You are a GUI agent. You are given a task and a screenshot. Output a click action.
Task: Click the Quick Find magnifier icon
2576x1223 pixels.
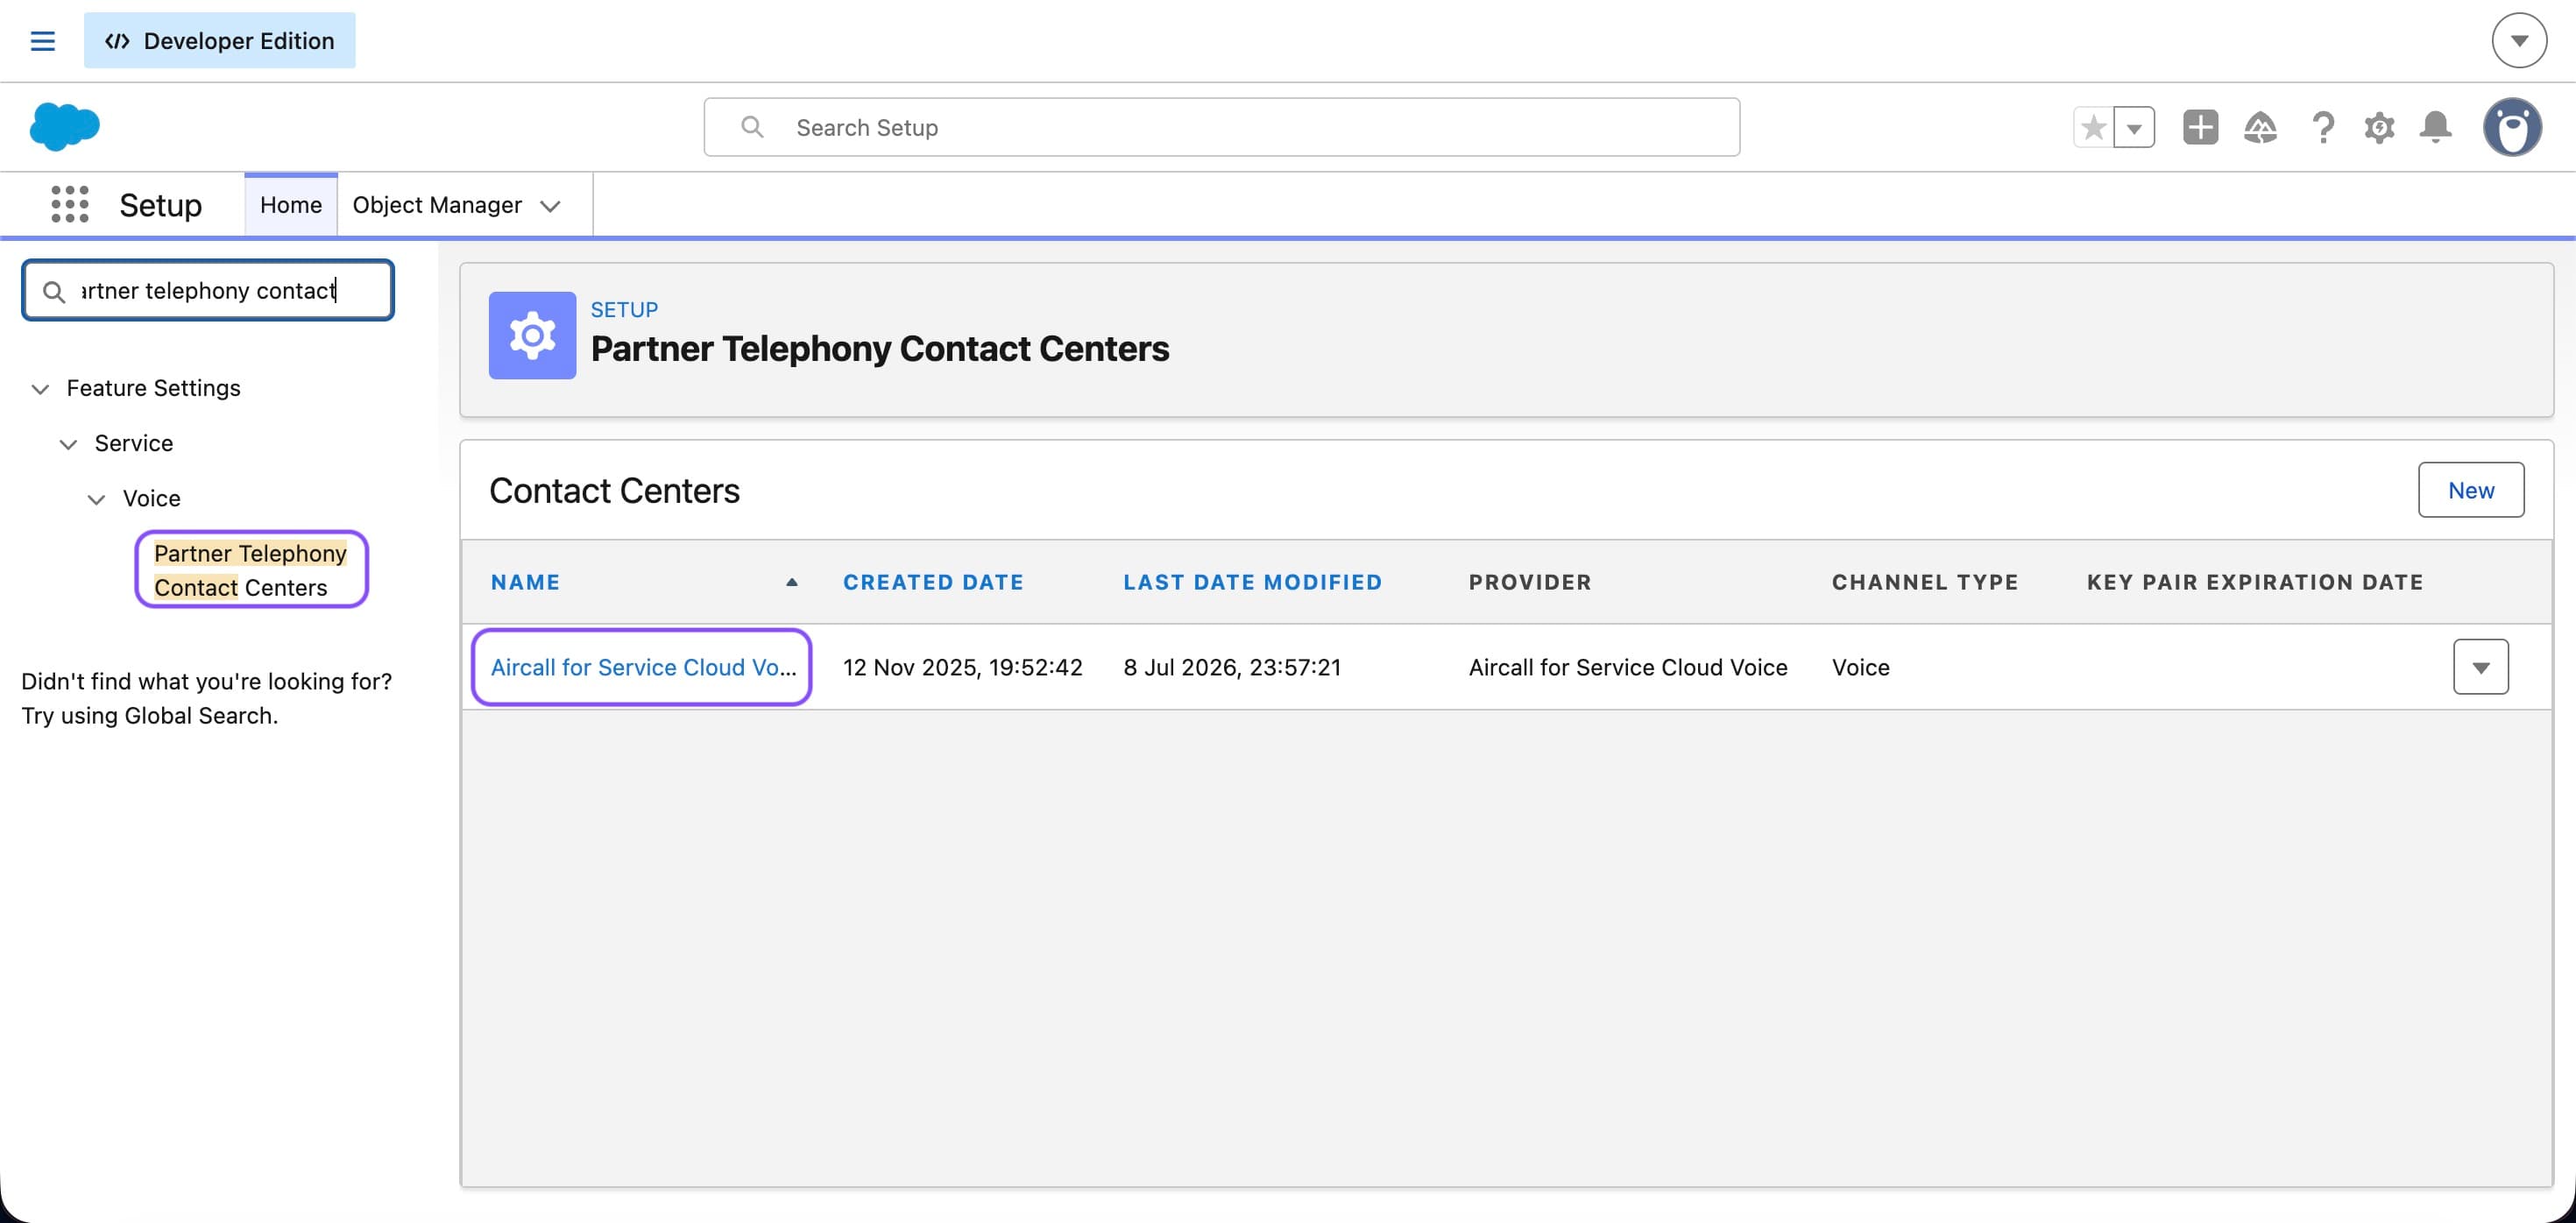tap(54, 291)
